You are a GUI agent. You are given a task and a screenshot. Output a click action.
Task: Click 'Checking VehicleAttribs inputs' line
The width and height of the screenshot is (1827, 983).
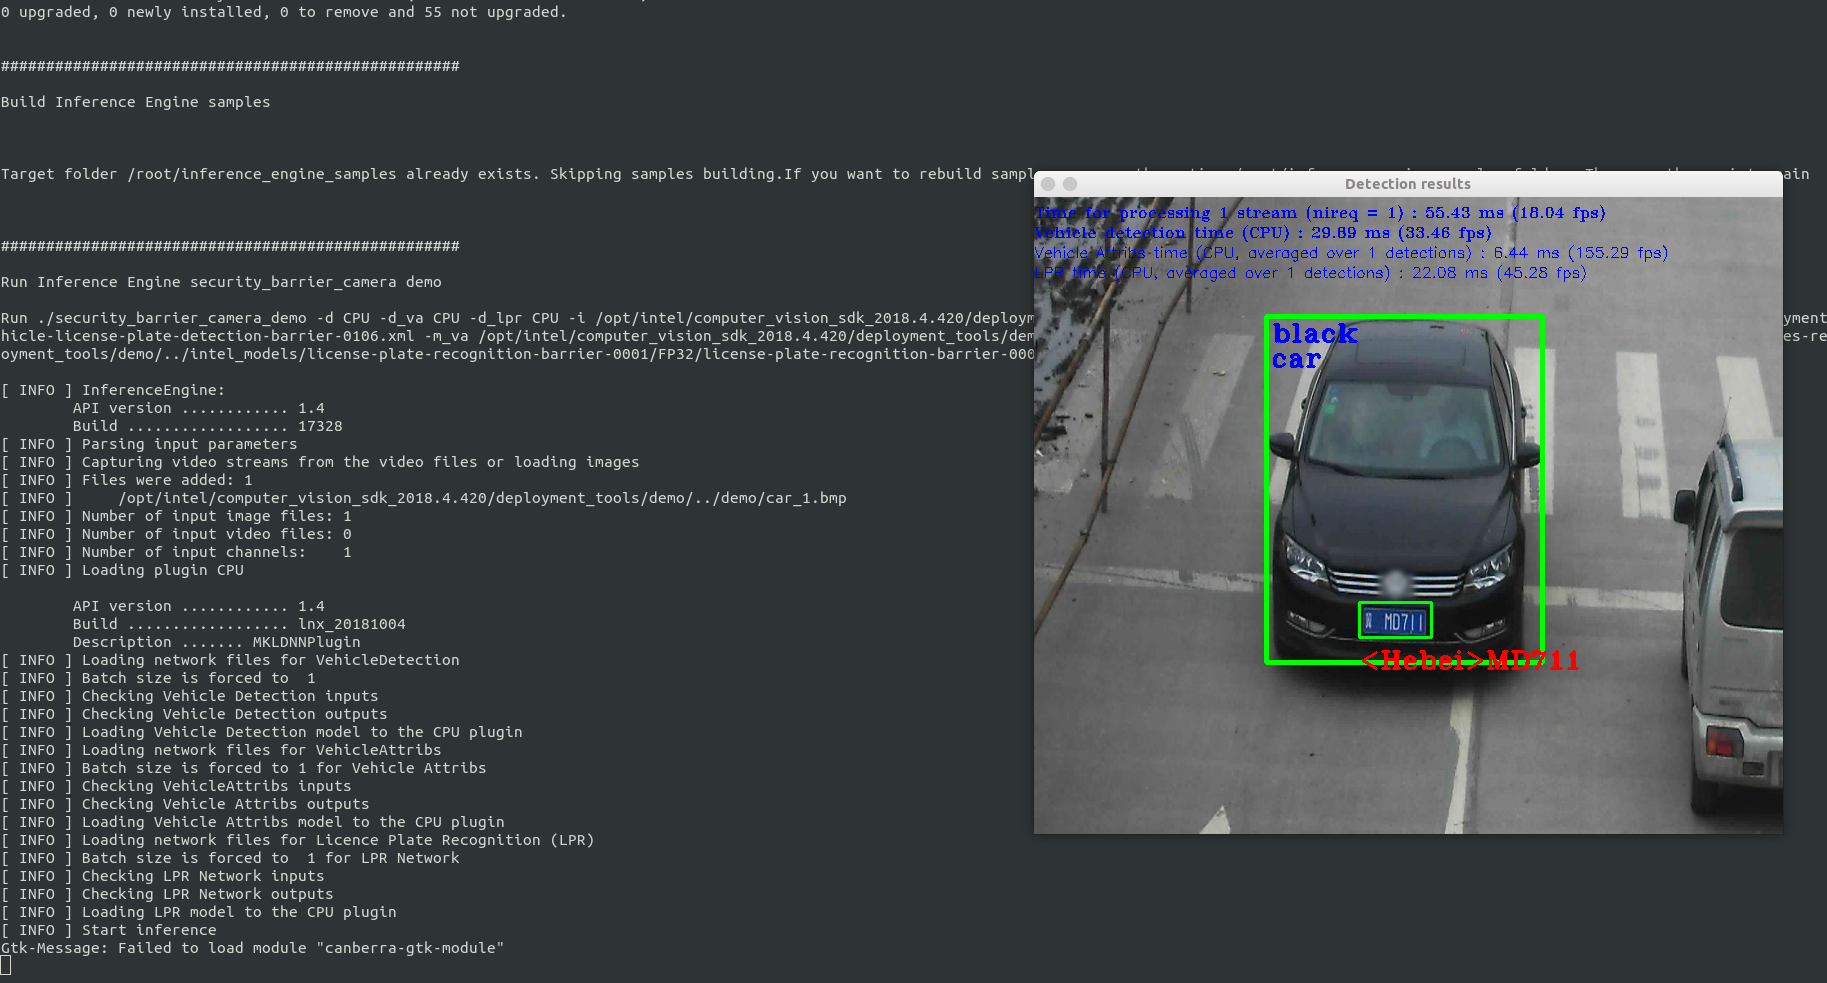176,786
